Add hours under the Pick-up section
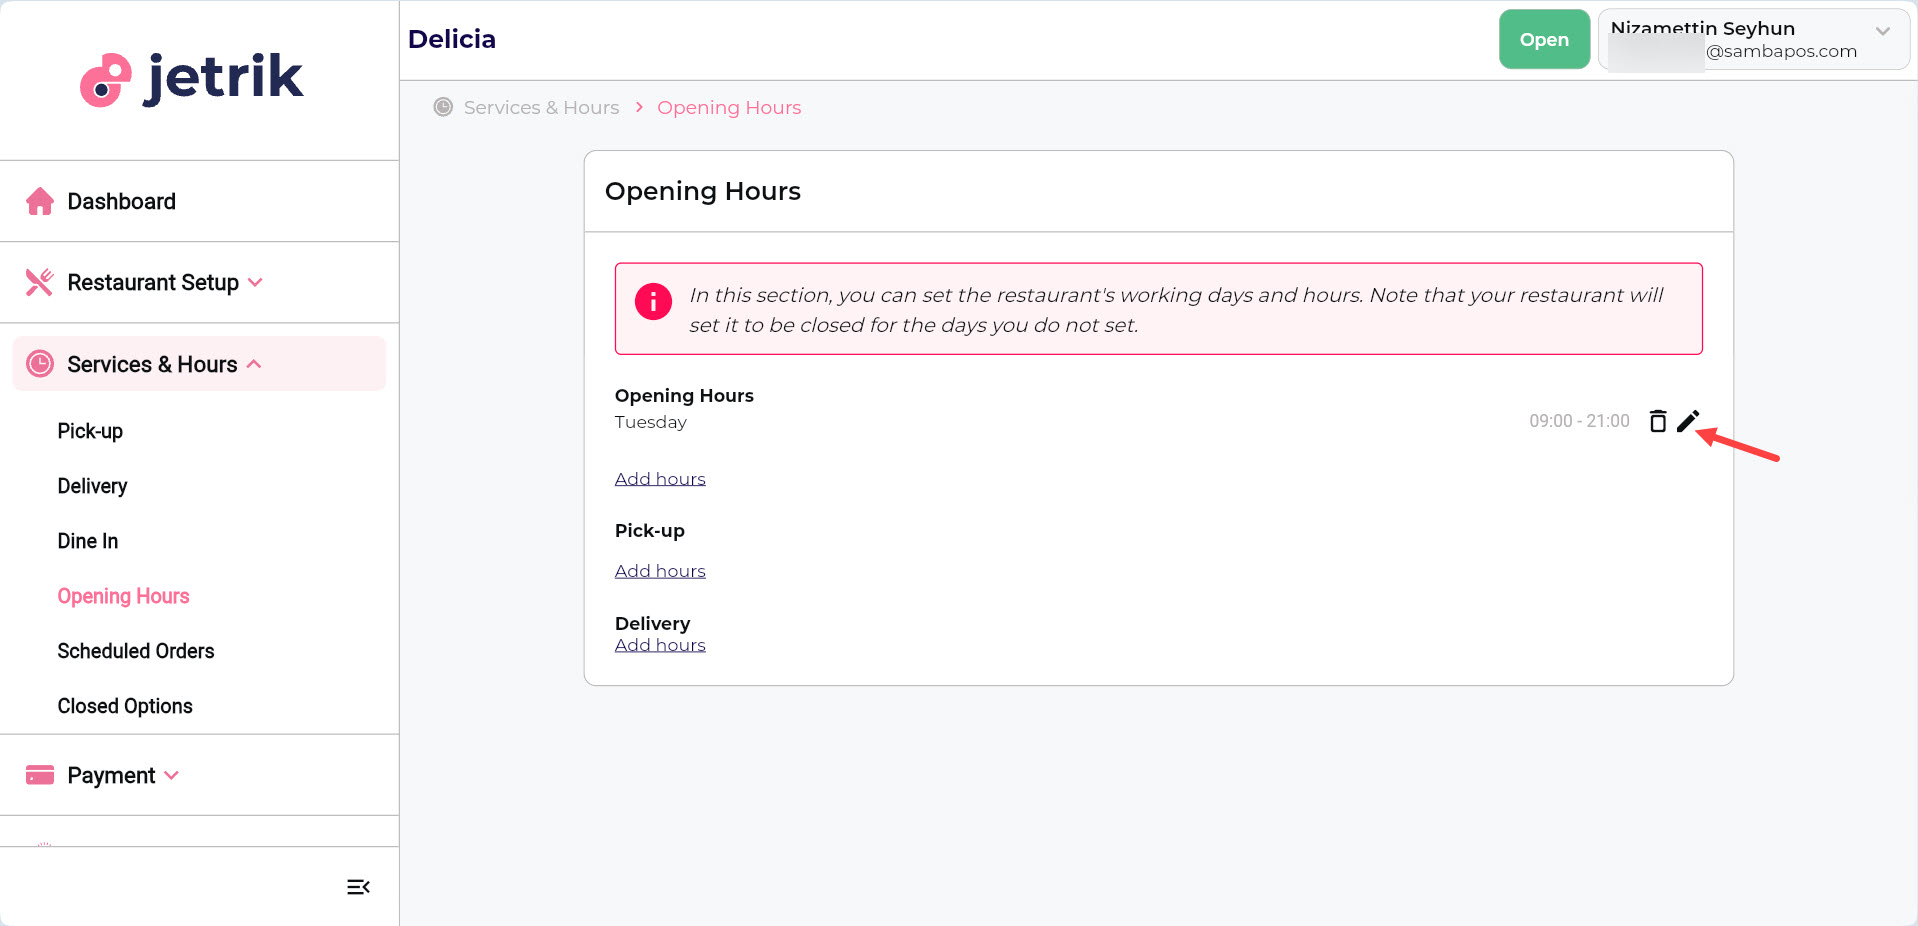The image size is (1918, 926). click(x=660, y=570)
